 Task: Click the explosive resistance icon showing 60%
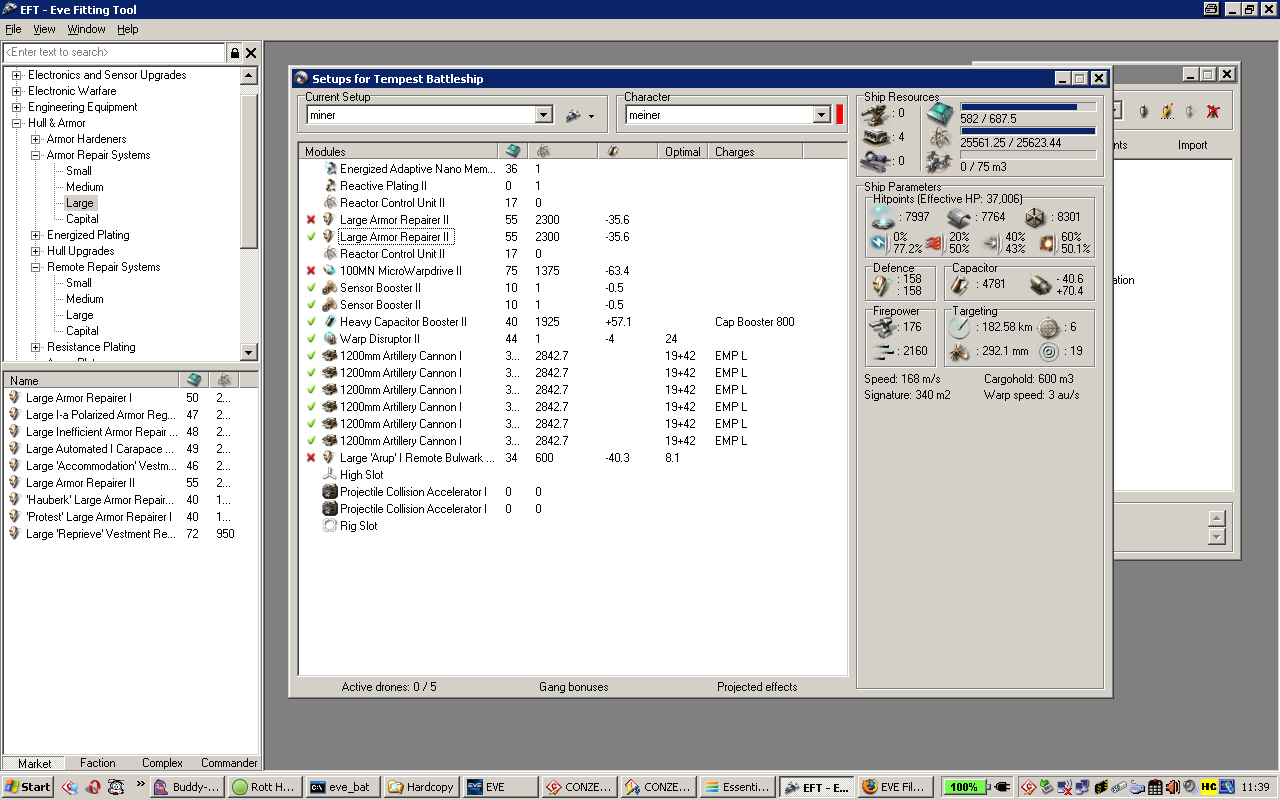click(x=1047, y=242)
